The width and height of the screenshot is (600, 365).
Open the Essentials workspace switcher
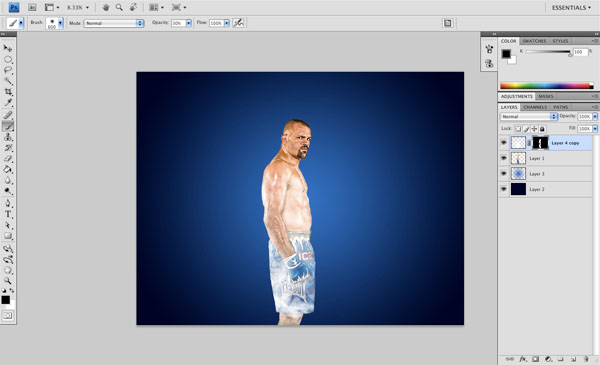tap(571, 7)
